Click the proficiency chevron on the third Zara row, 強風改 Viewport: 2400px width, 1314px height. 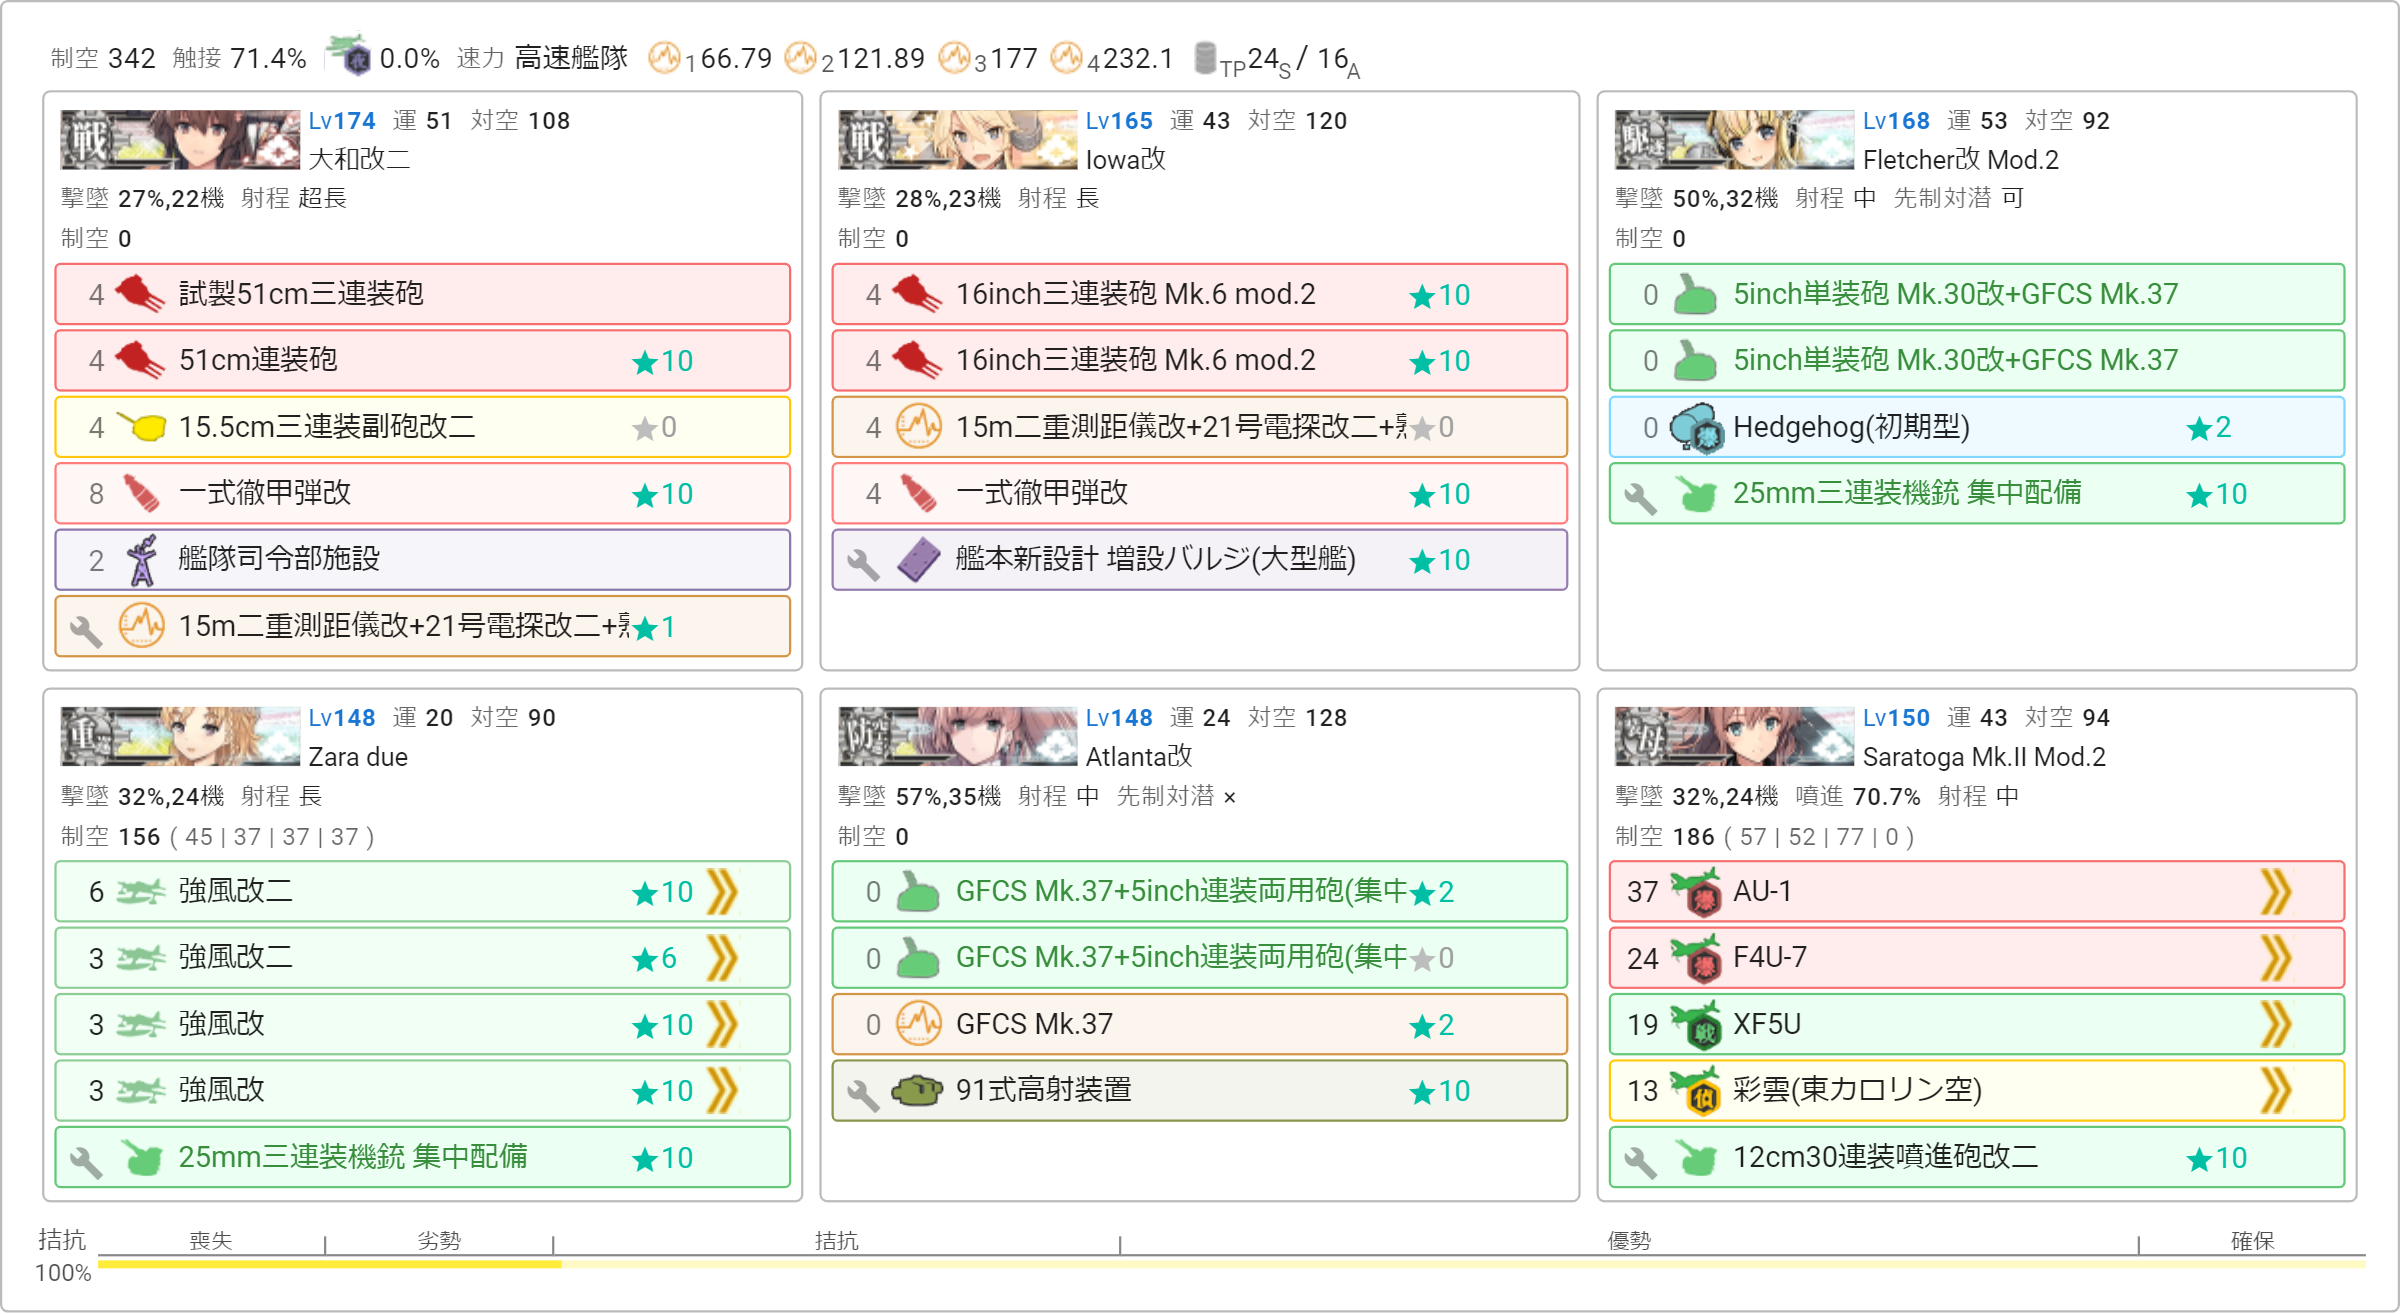coord(722,1024)
